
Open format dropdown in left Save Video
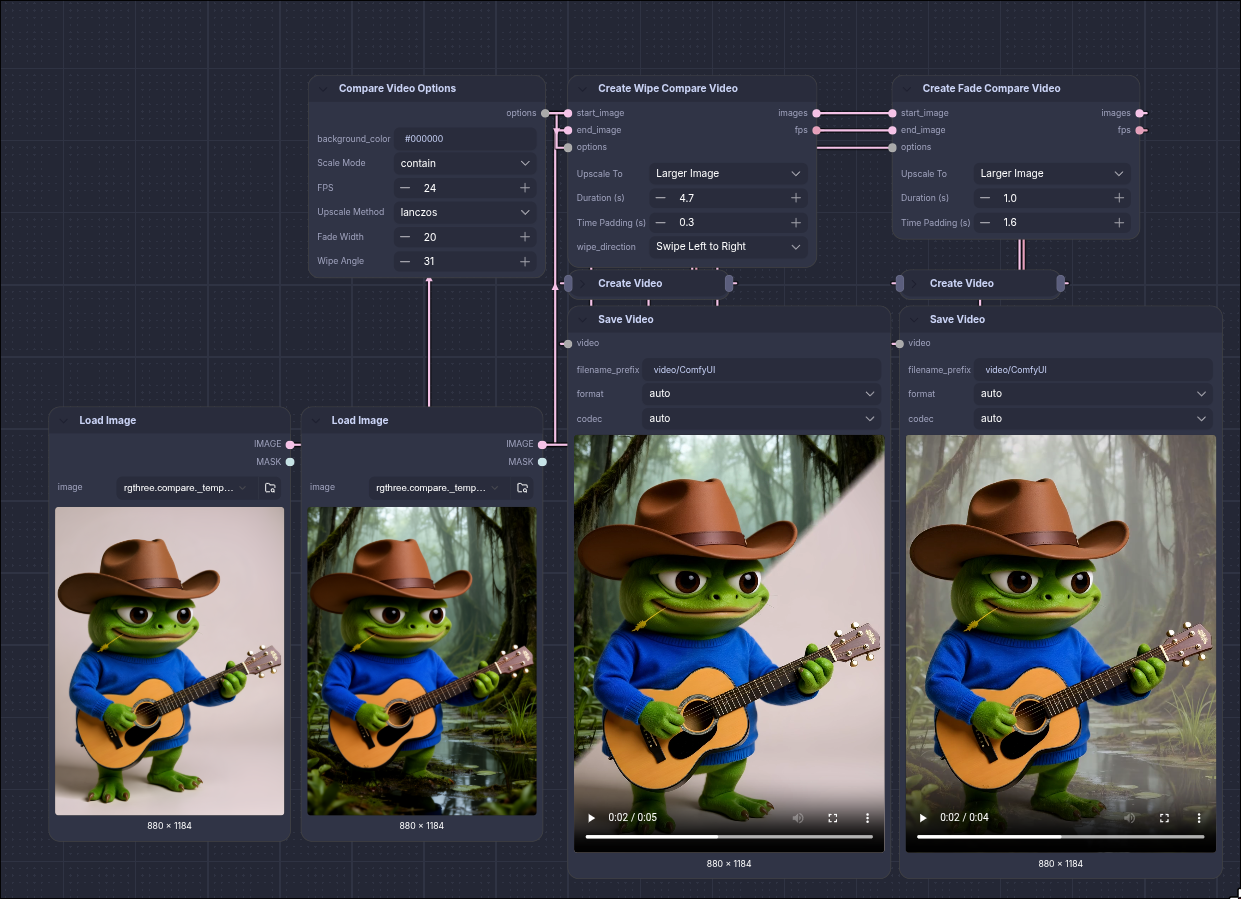(761, 394)
